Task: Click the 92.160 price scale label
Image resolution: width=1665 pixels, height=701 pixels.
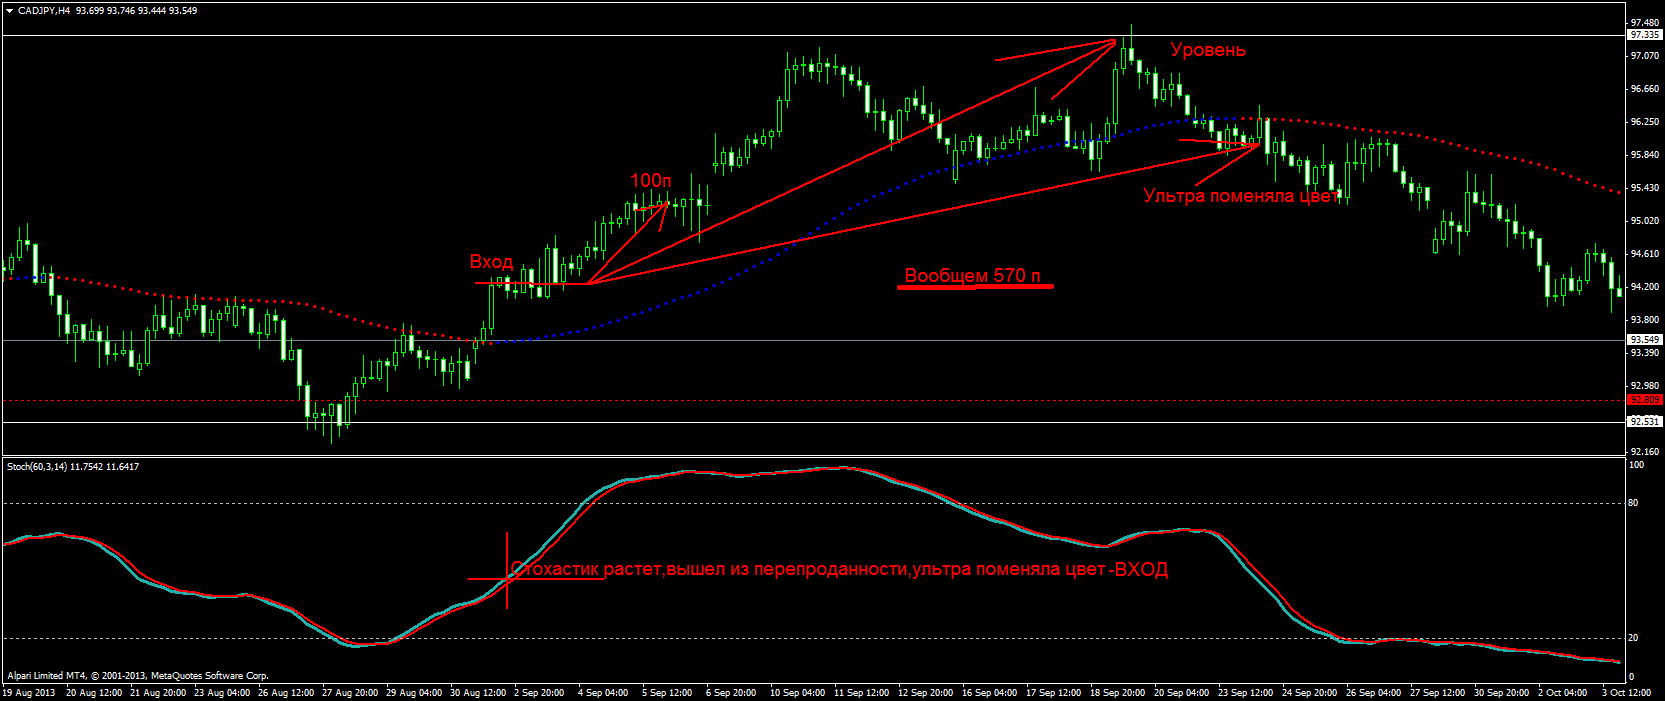Action: tap(1645, 452)
